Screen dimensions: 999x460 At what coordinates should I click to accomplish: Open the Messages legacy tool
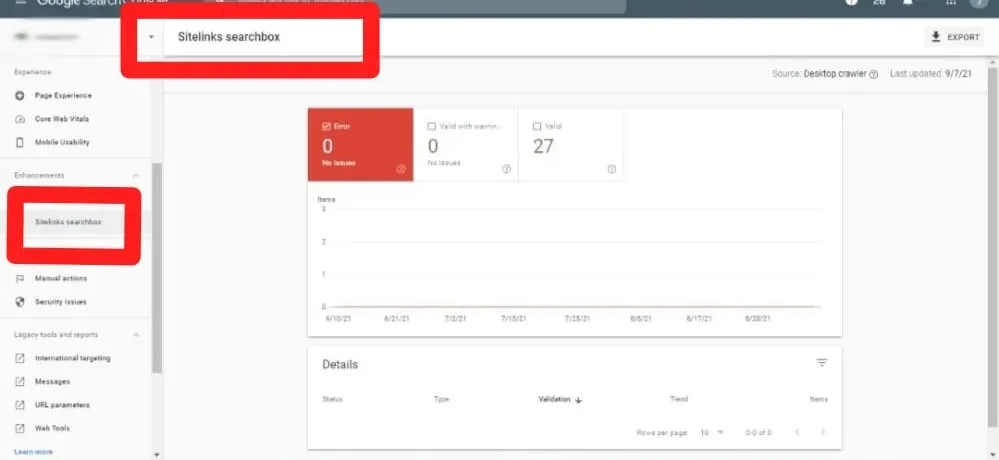52,382
